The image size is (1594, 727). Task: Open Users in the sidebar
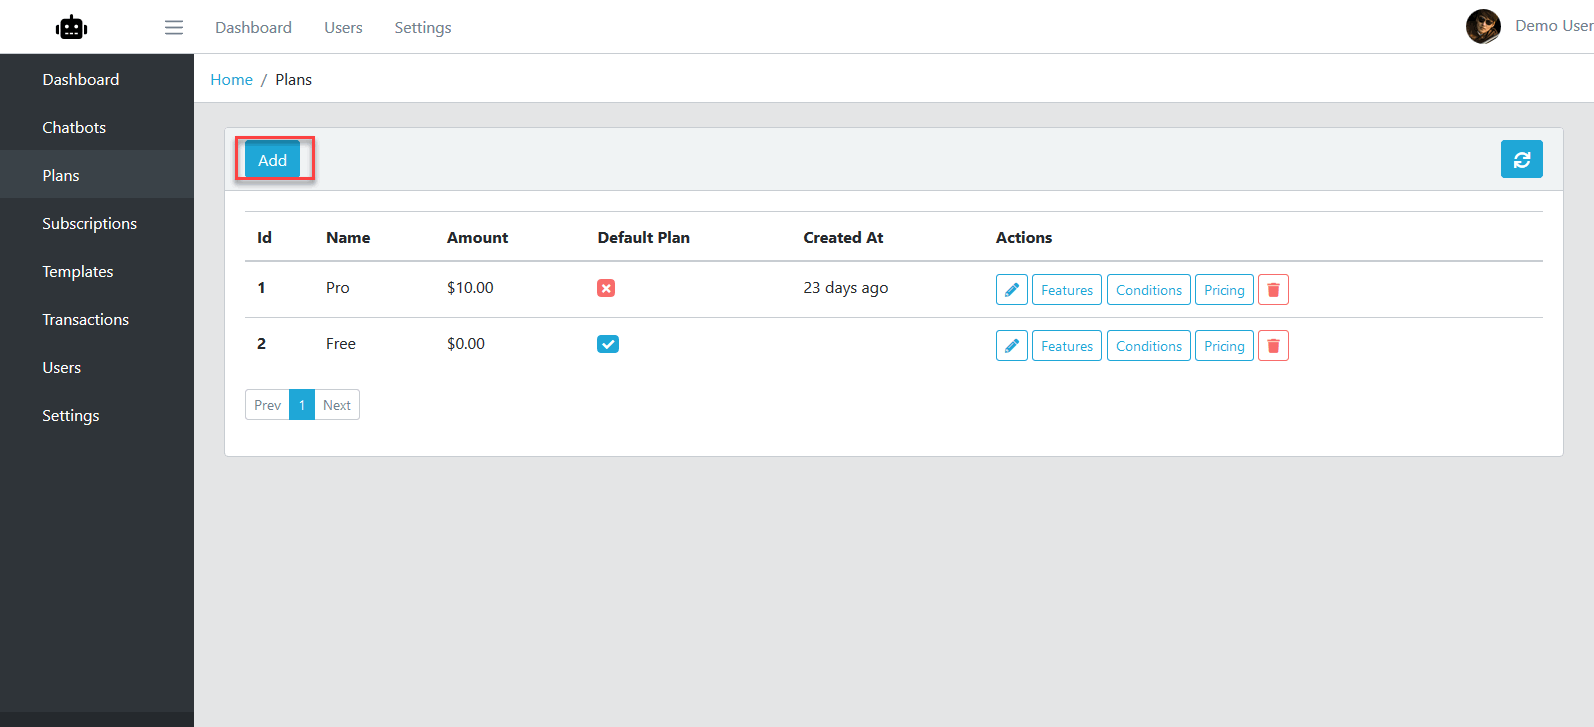click(x=97, y=367)
